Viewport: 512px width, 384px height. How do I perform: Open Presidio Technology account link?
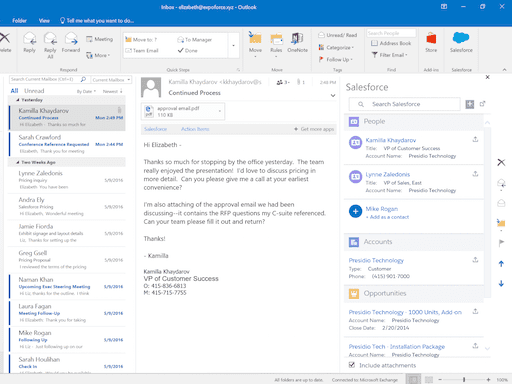(x=376, y=260)
